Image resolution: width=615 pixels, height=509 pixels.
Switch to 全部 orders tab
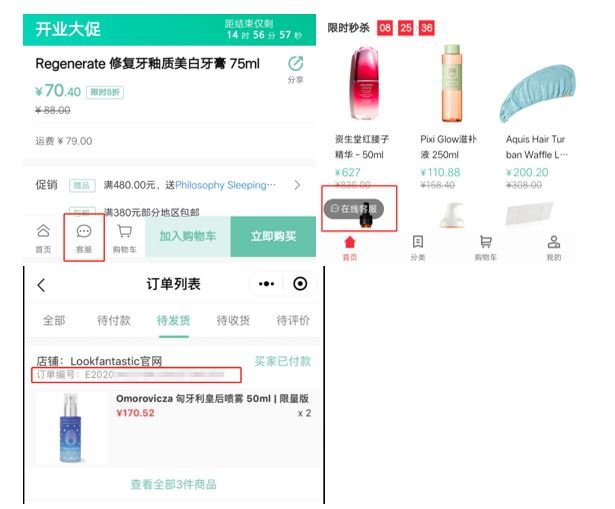tap(54, 320)
